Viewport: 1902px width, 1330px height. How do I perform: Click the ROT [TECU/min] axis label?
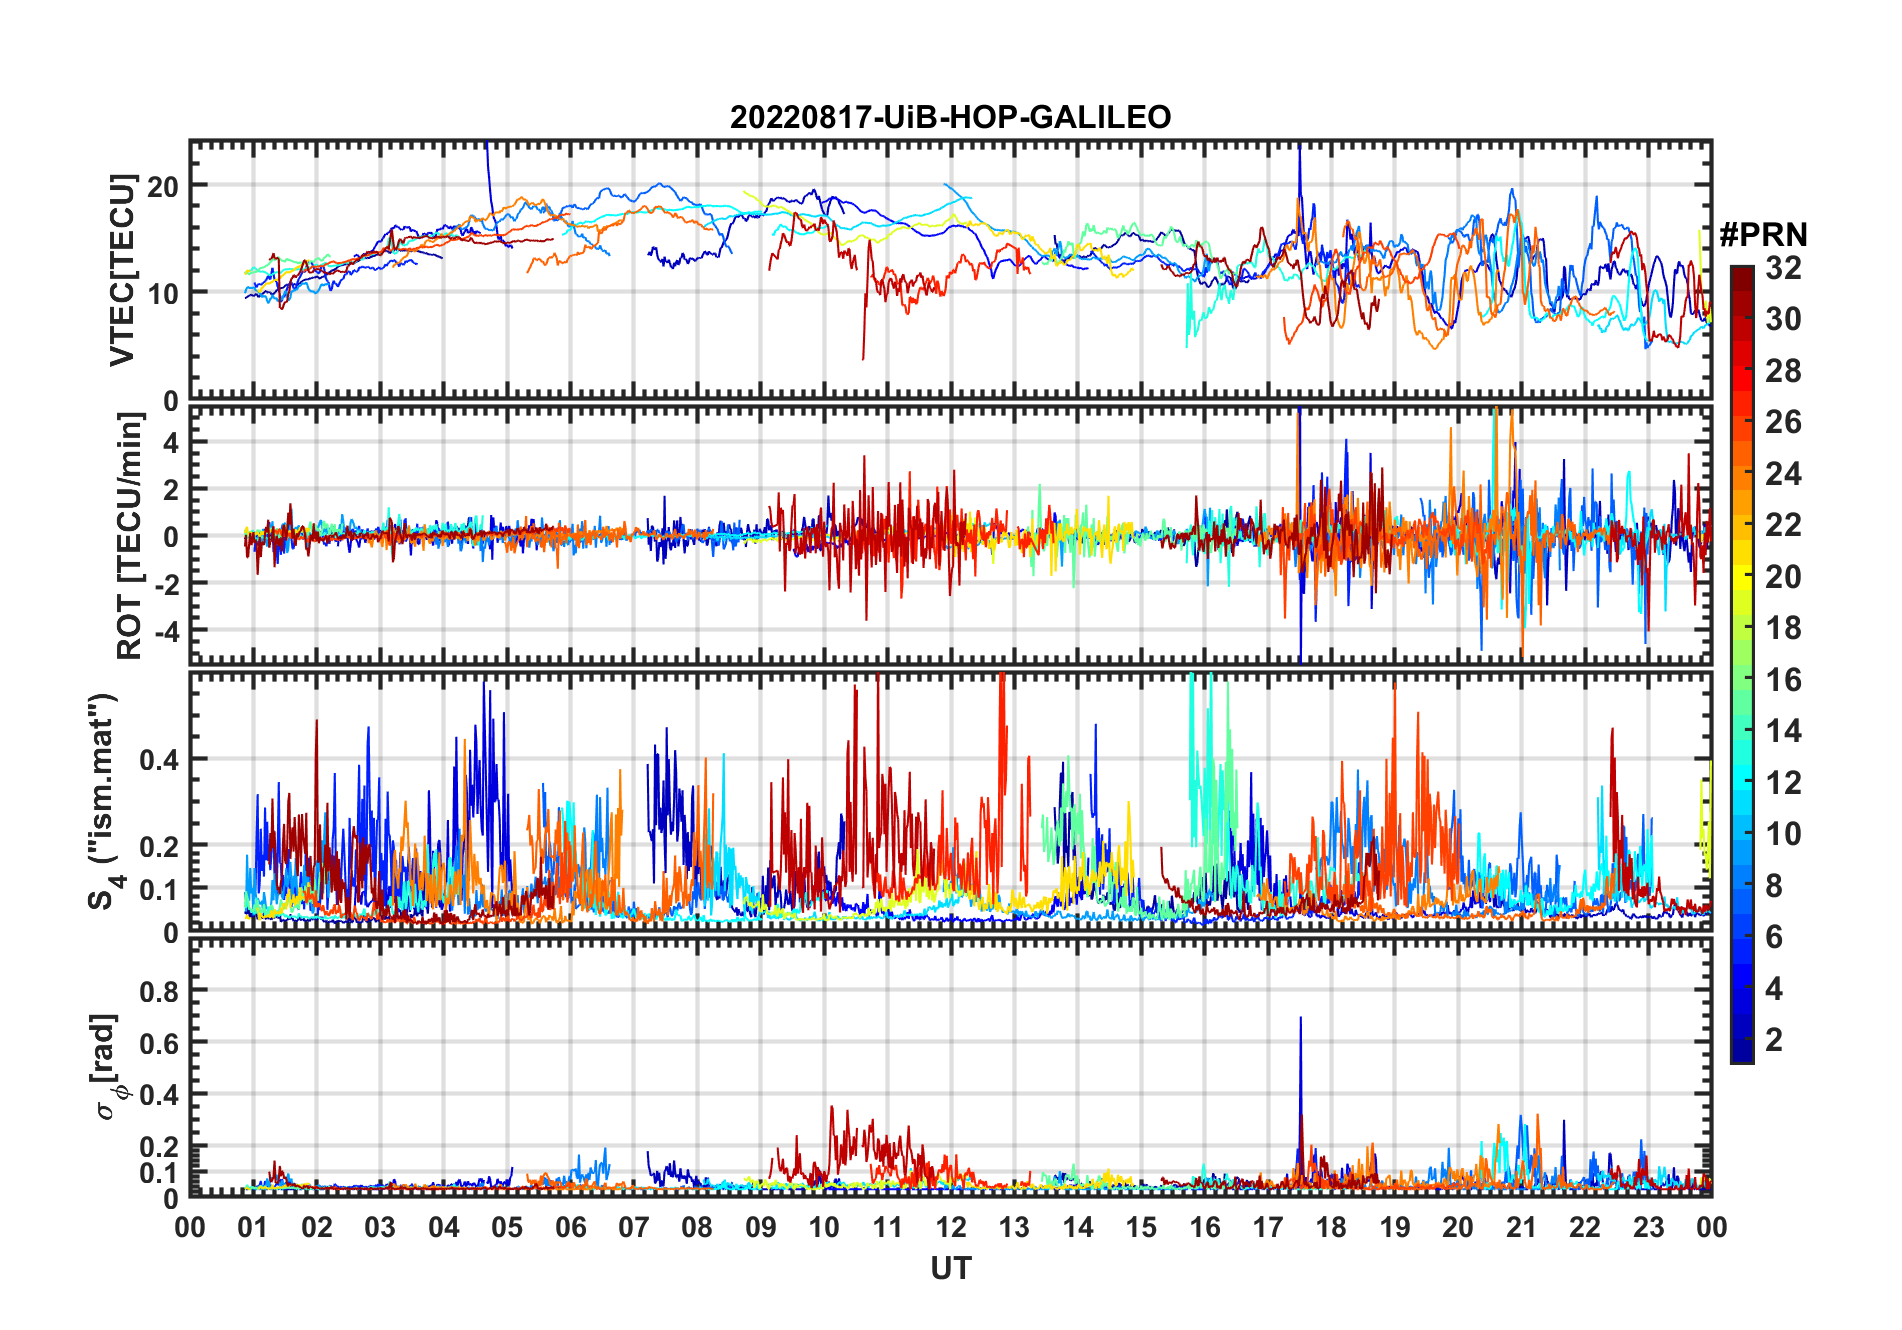(129, 535)
